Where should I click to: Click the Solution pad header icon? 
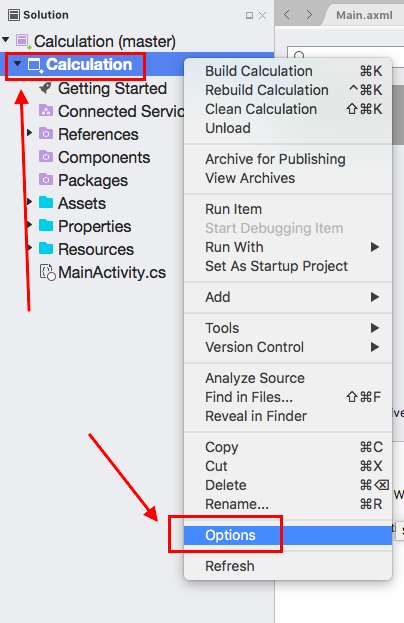(x=14, y=15)
